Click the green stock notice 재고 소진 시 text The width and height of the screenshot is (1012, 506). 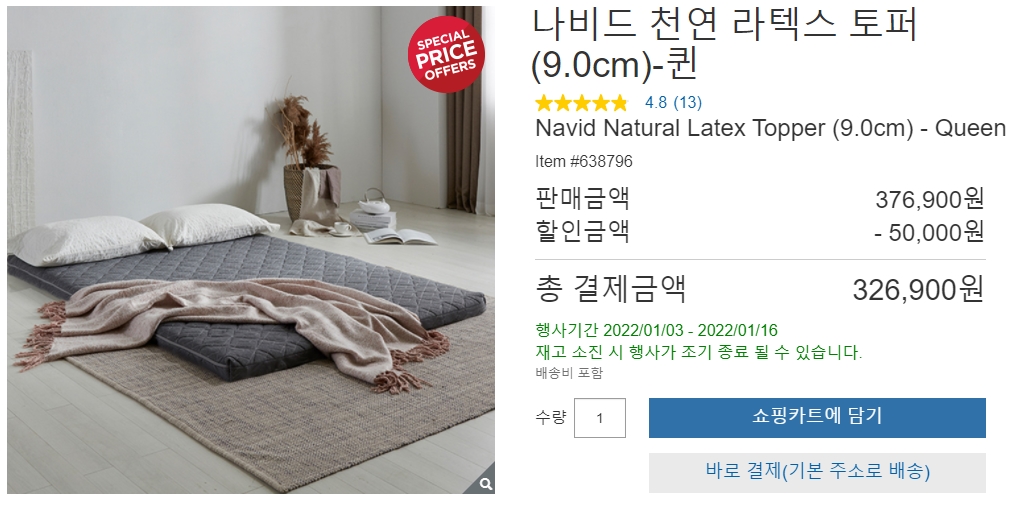tap(698, 352)
